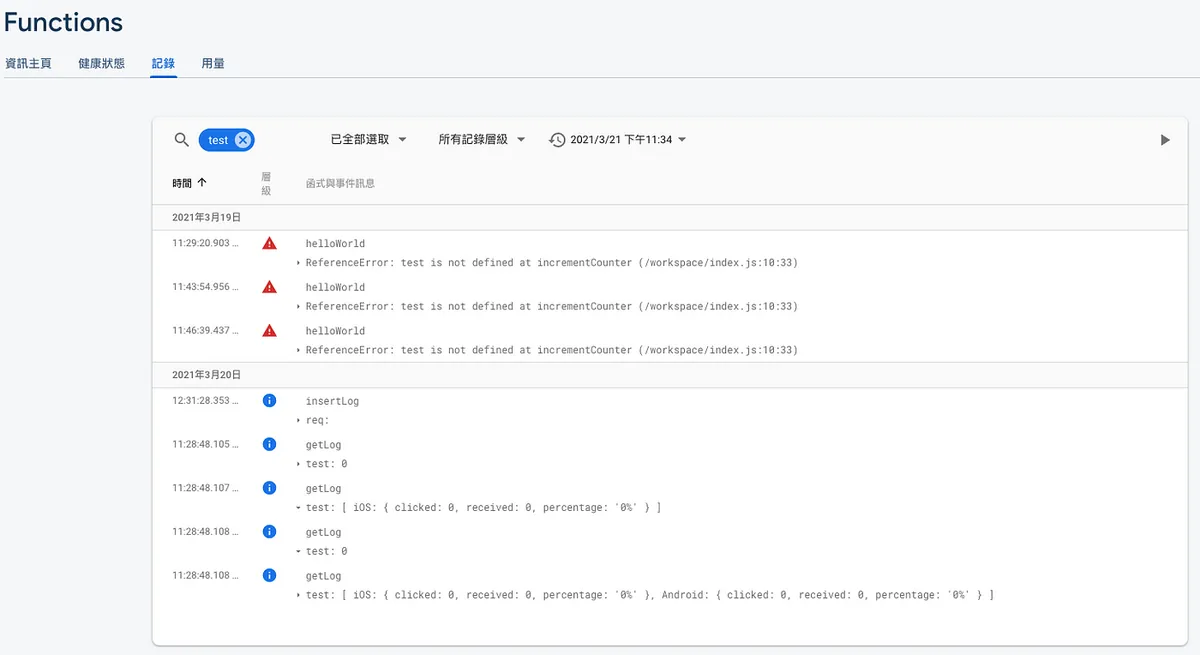Click the error icon on the 11:43:54.956 log
This screenshot has height=655, width=1200.
[x=269, y=287]
